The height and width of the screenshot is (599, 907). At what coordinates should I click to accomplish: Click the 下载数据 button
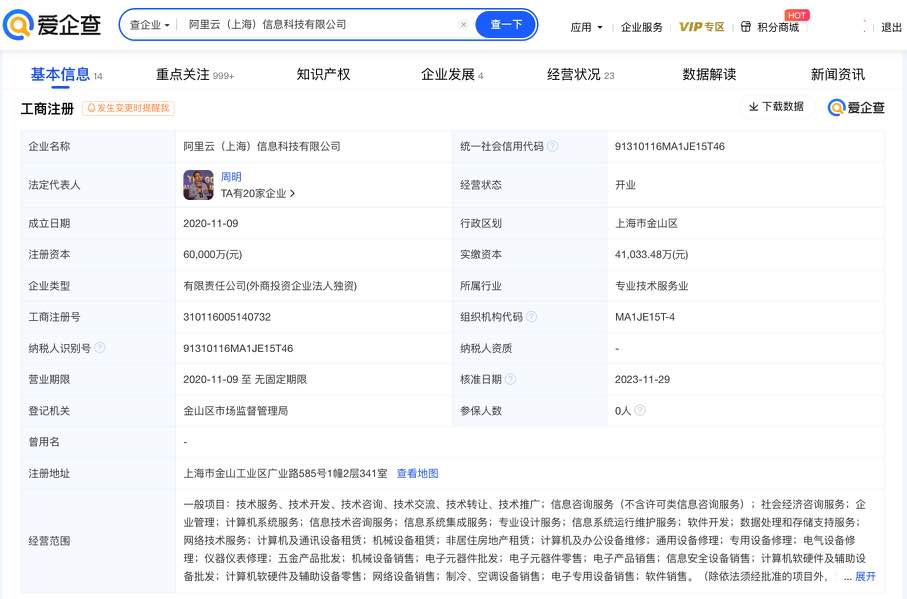[x=776, y=107]
